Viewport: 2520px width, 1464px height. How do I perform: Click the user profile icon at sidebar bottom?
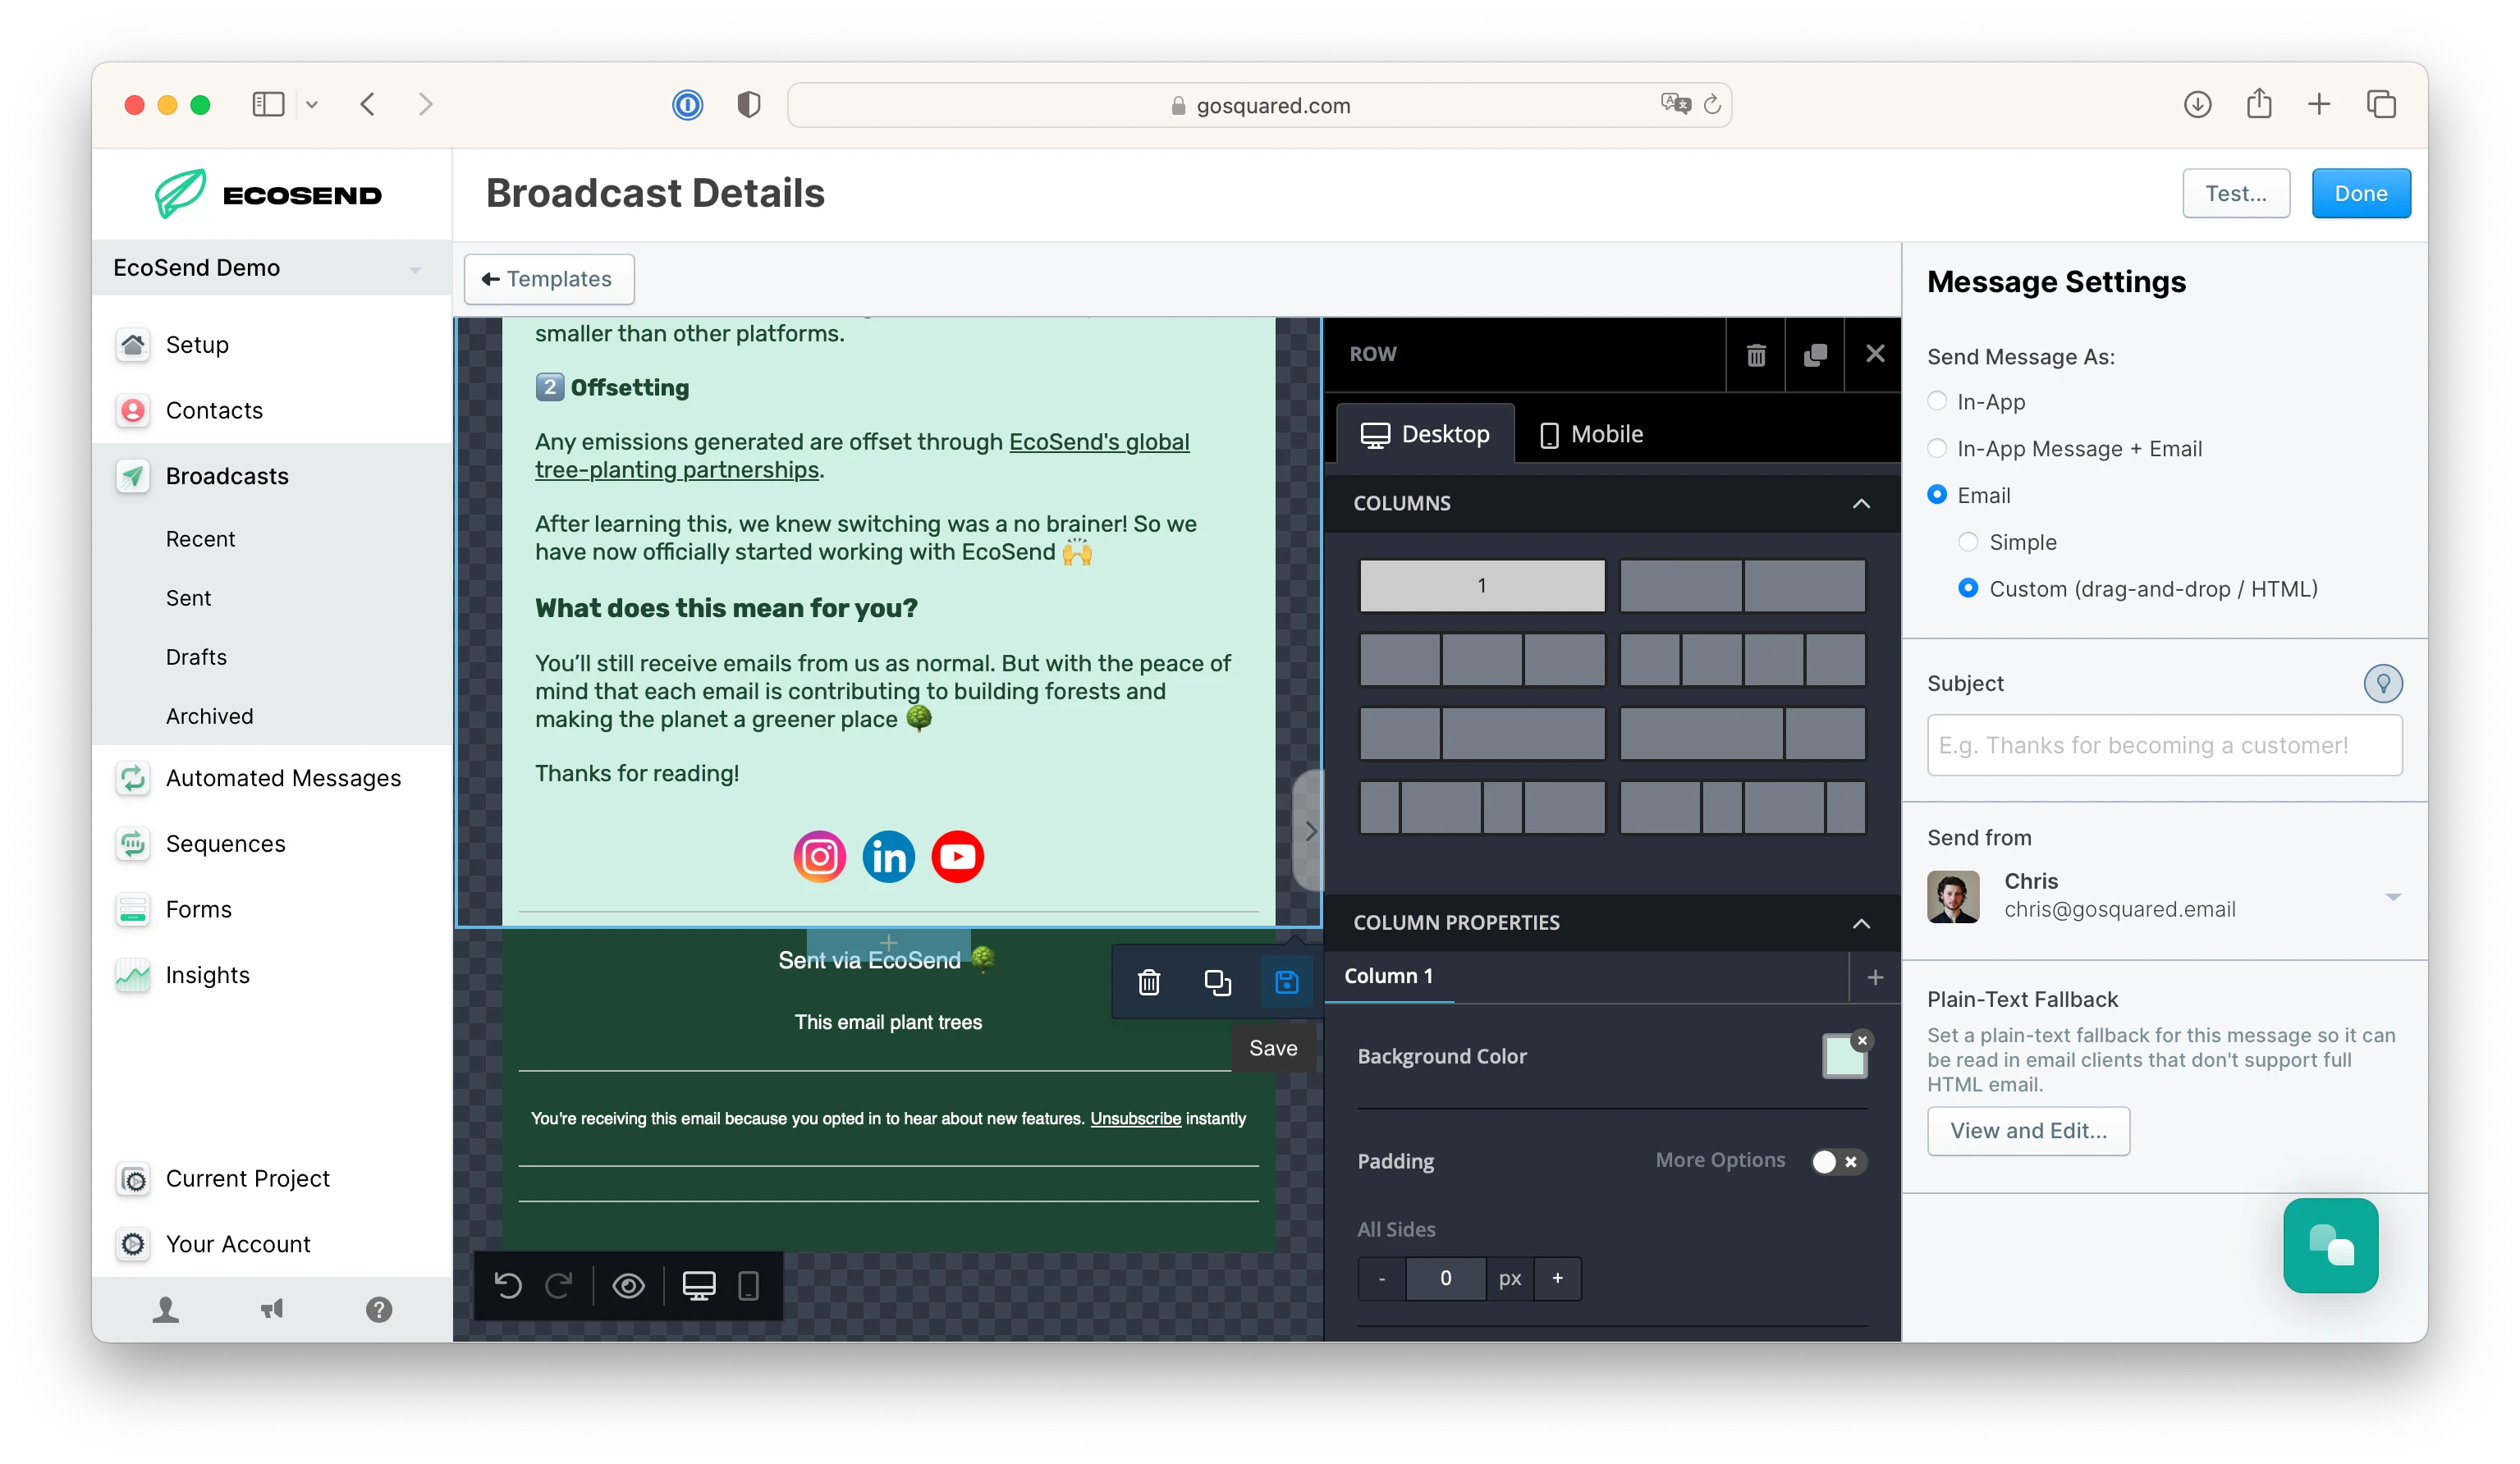[166, 1310]
